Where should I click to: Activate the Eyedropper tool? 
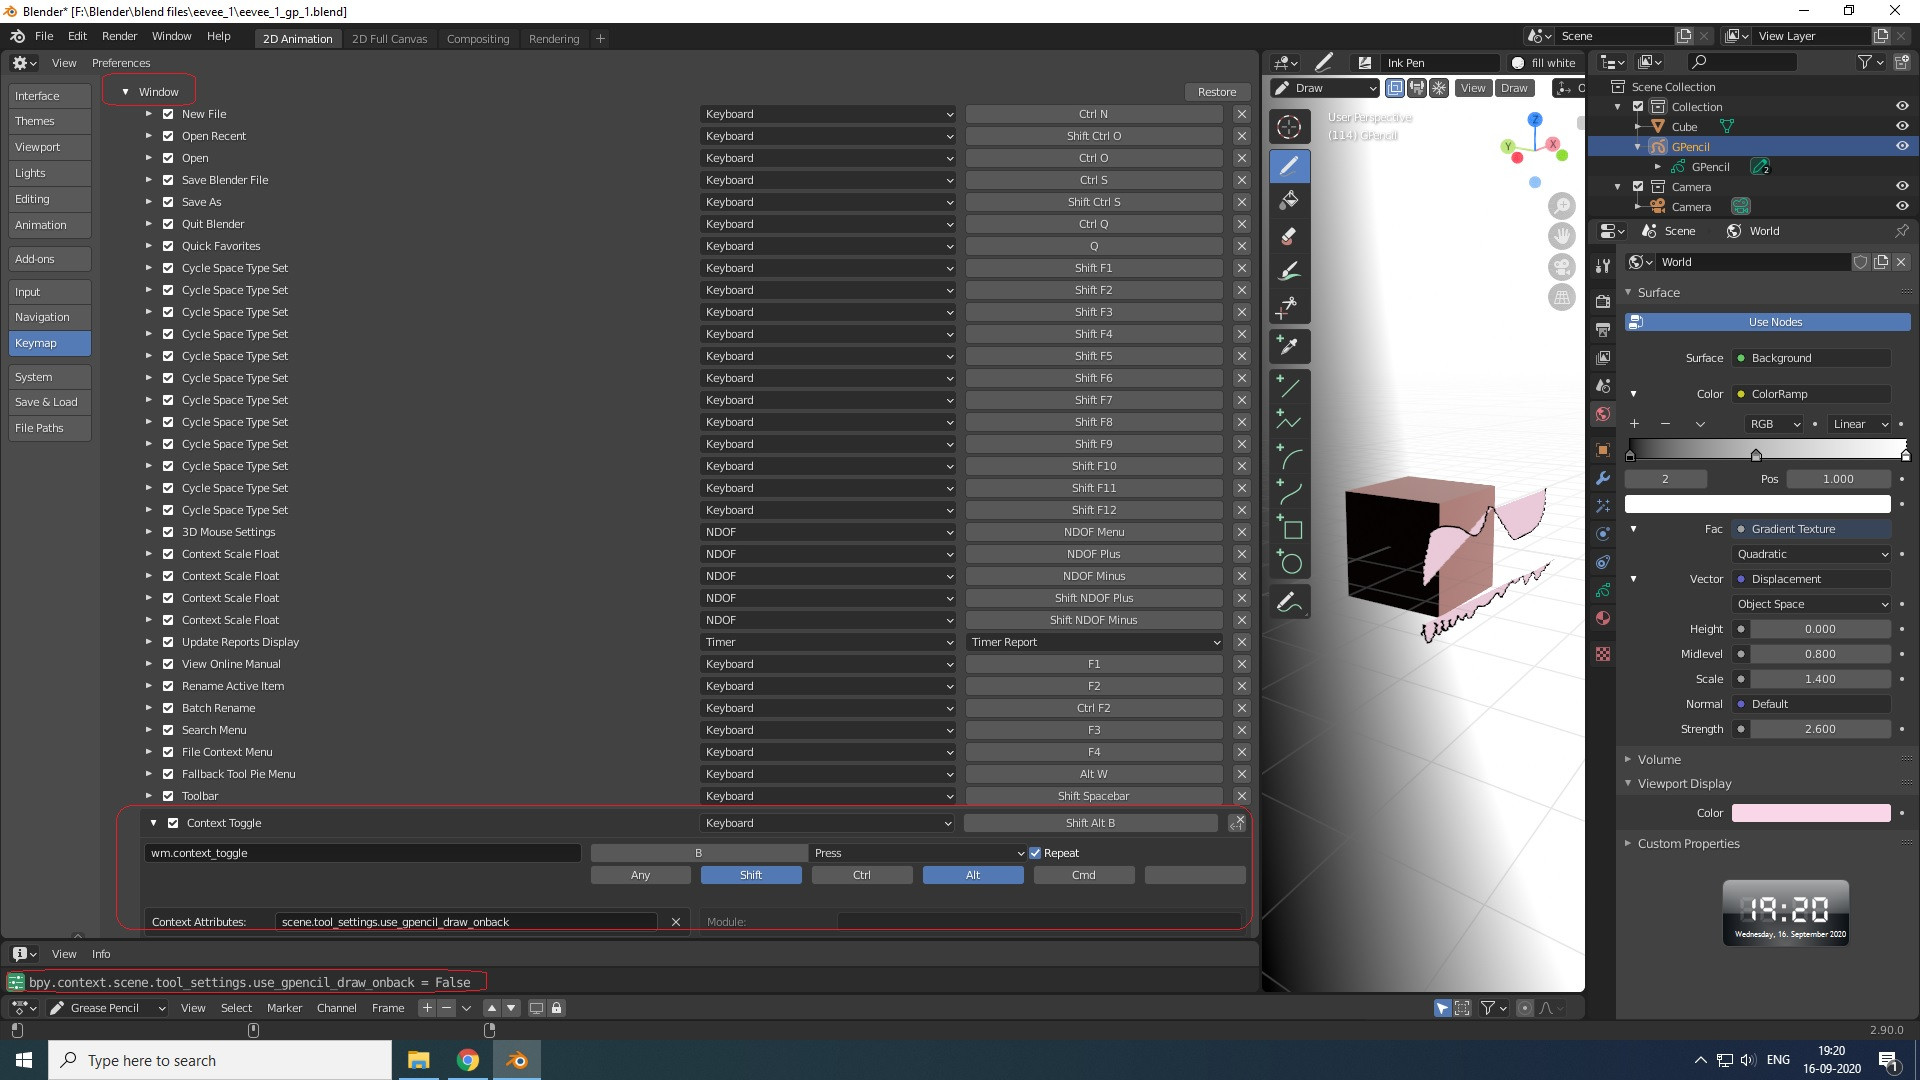pos(1289,347)
